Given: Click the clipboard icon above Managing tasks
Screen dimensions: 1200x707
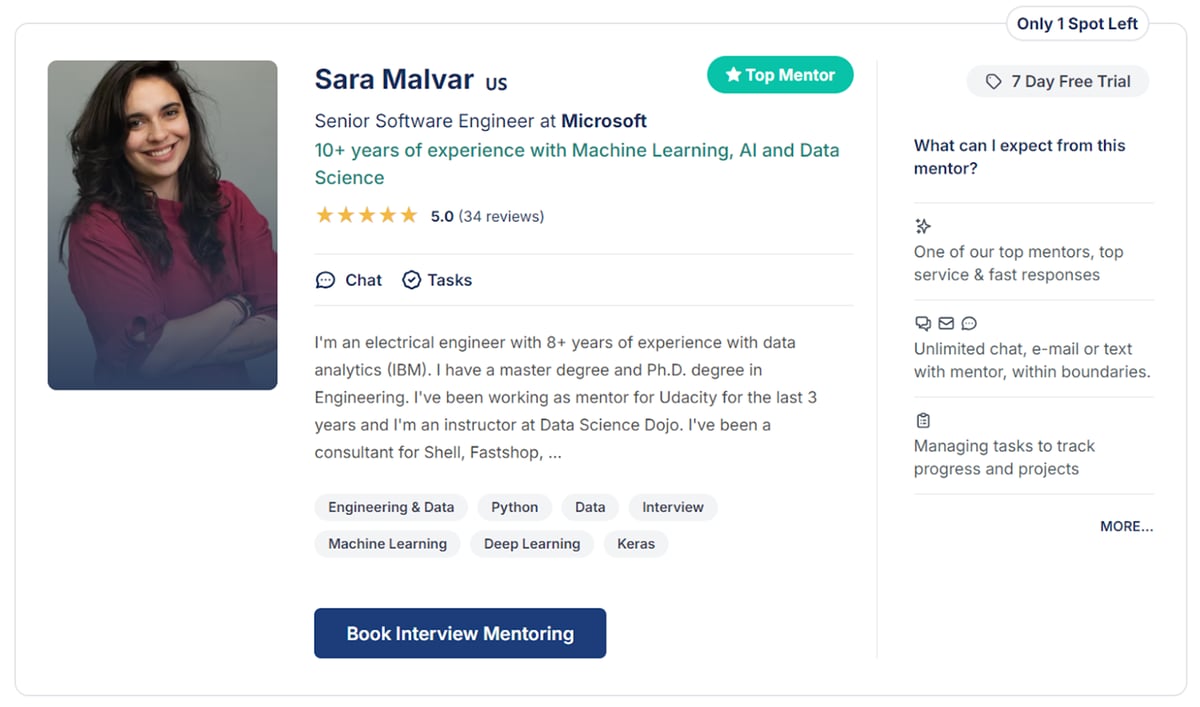Looking at the screenshot, I should [923, 420].
